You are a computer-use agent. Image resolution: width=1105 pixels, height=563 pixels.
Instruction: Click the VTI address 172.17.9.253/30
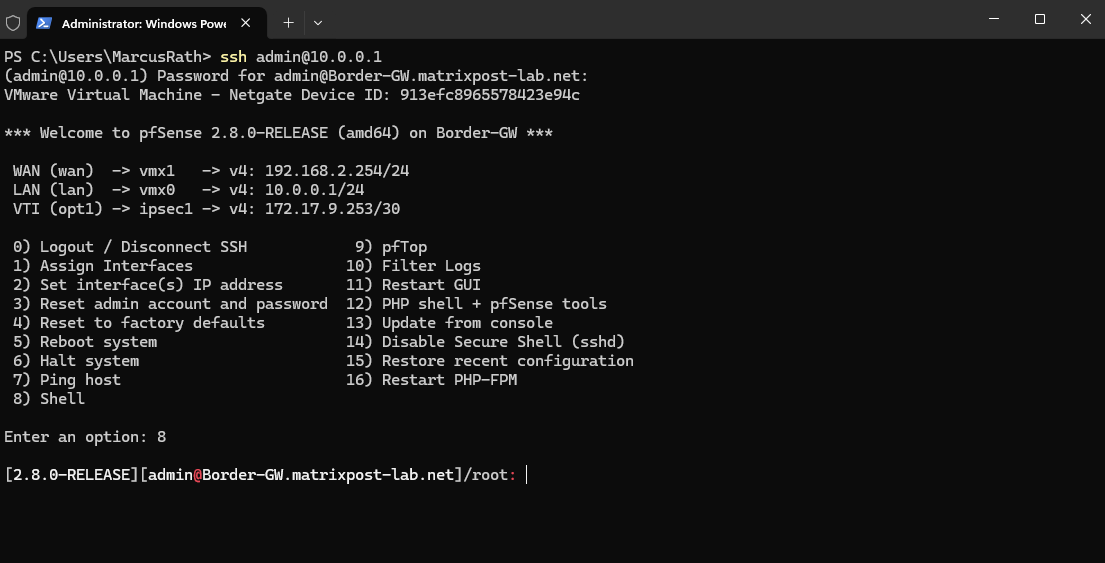[x=333, y=209]
